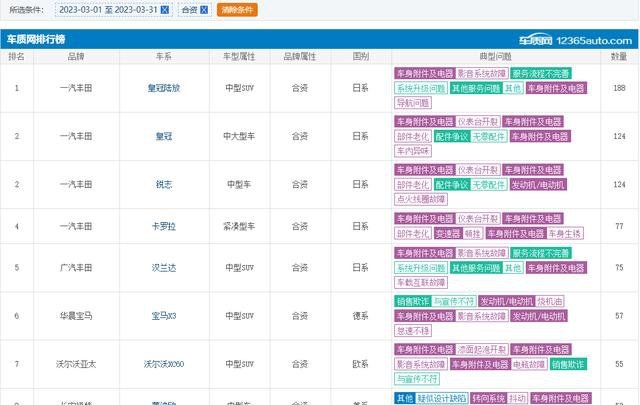Screen dimensions: 640x405
Task: Select the 电瓶故障 tag in 沃尔沃XC60 row
Action: click(529, 364)
